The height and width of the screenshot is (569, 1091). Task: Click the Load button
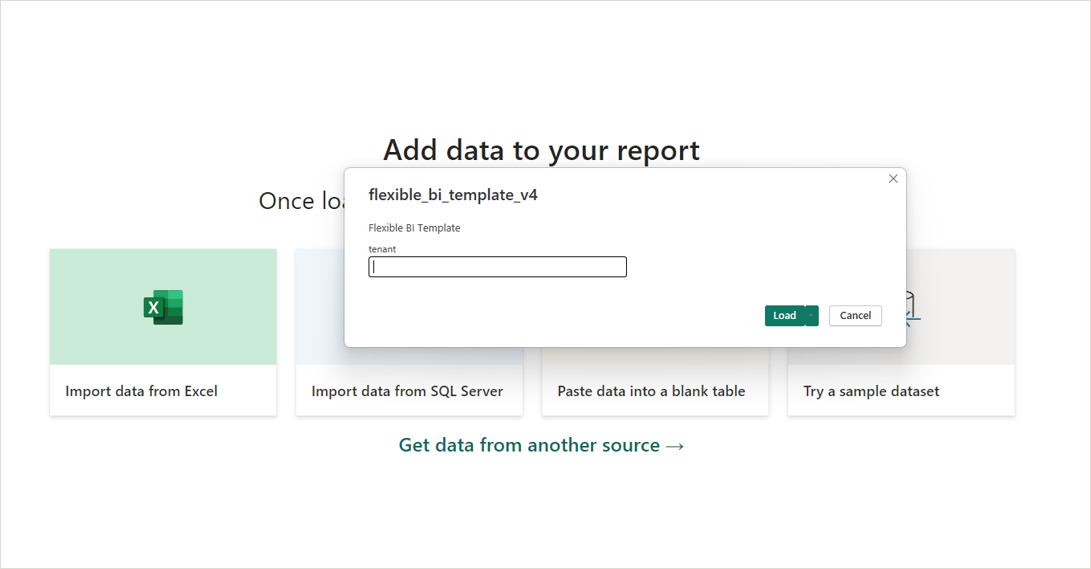[x=785, y=316]
